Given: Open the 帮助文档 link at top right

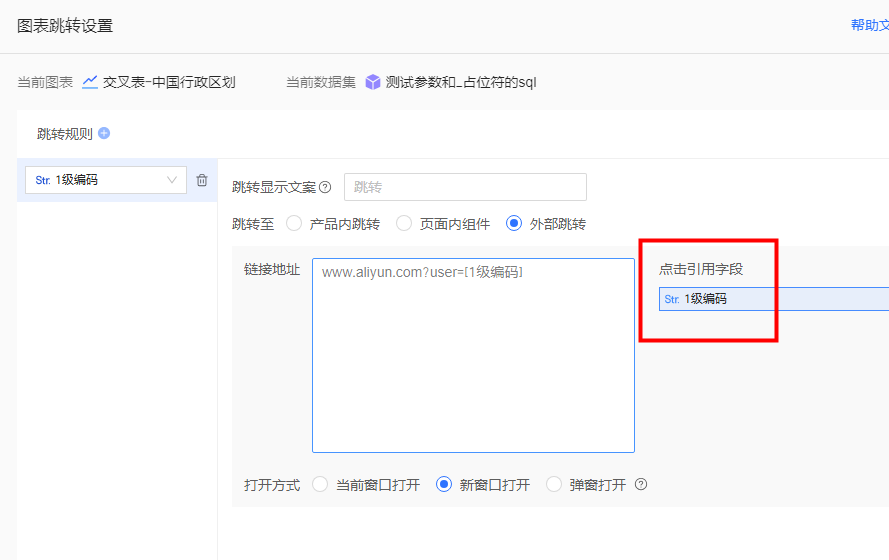Looking at the screenshot, I should point(868,25).
